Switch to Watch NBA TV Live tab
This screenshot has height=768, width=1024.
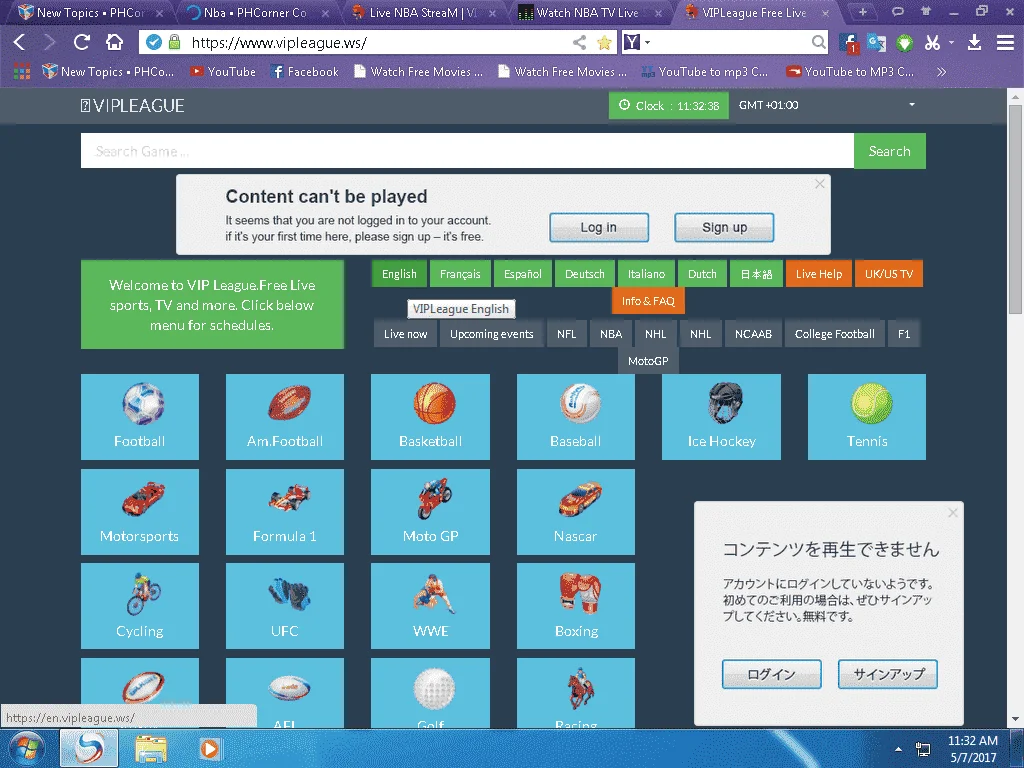pos(588,12)
